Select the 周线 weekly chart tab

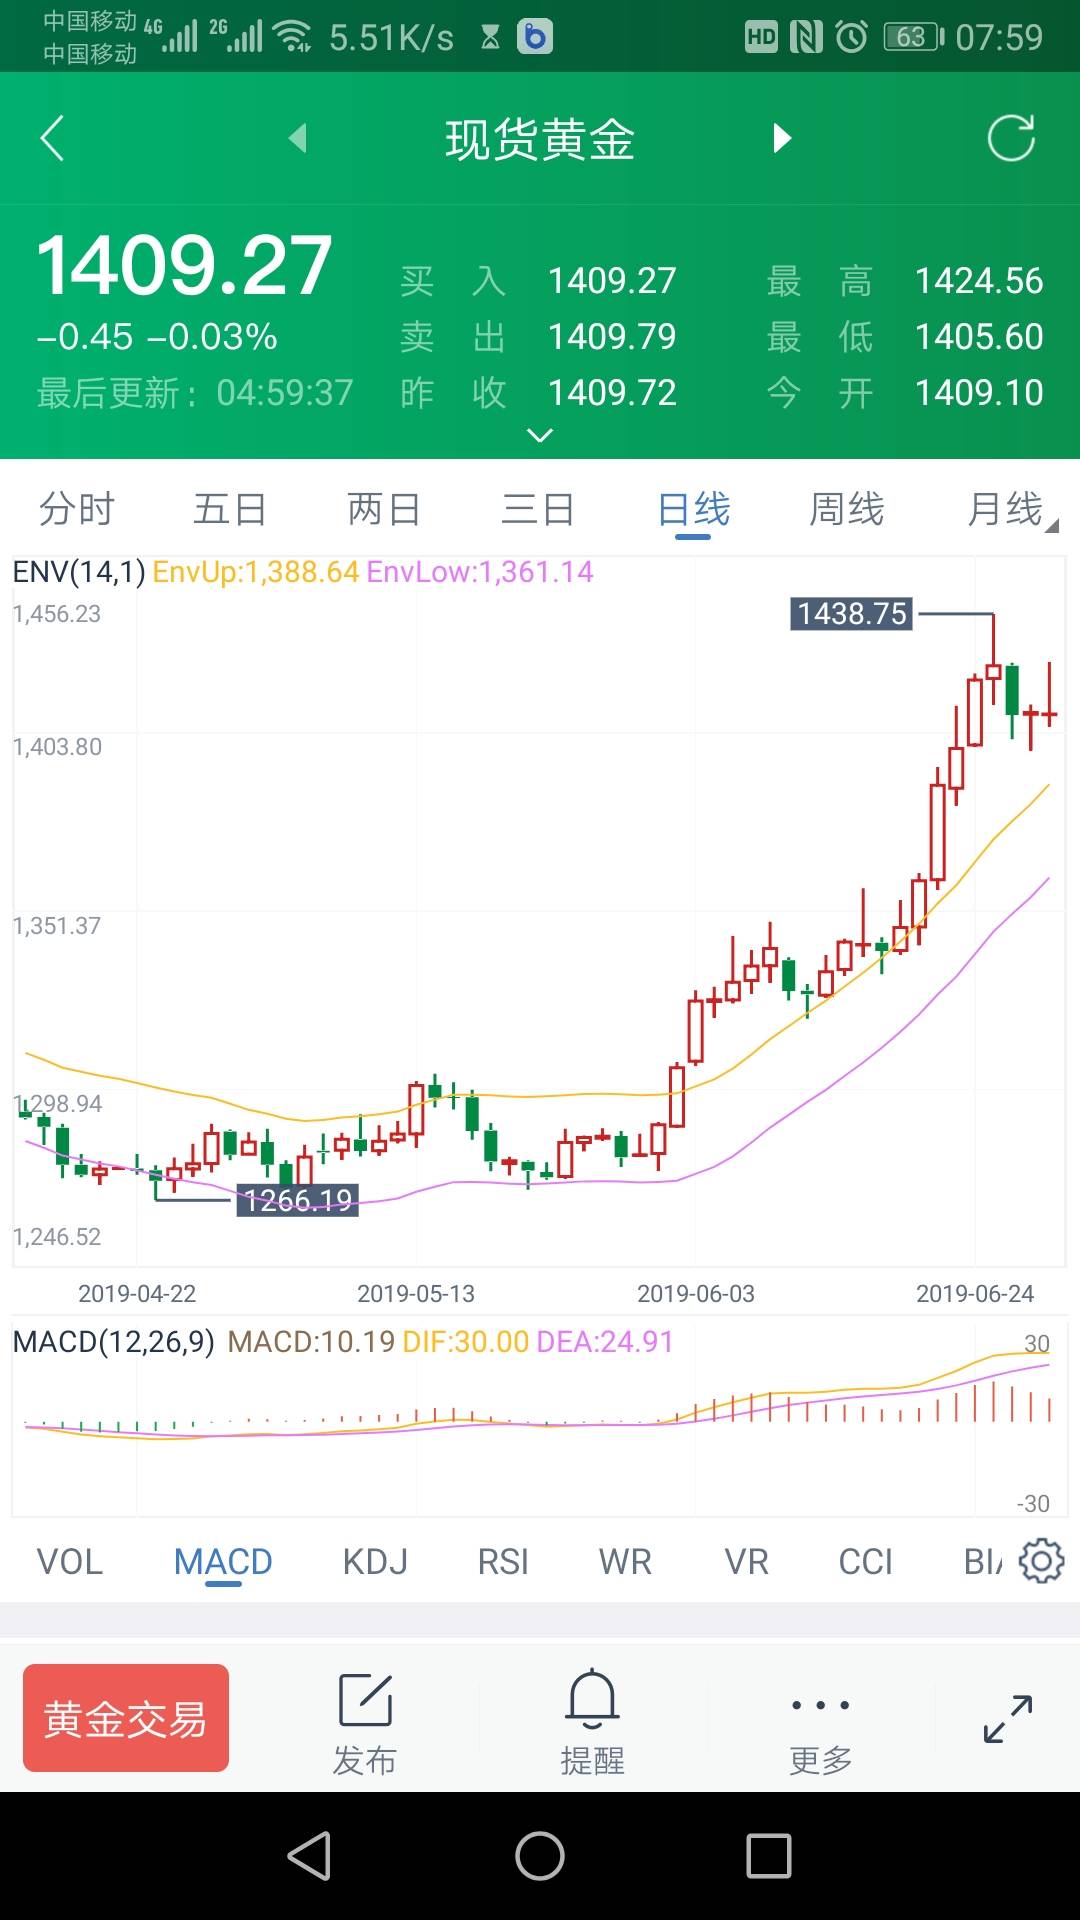click(x=847, y=509)
